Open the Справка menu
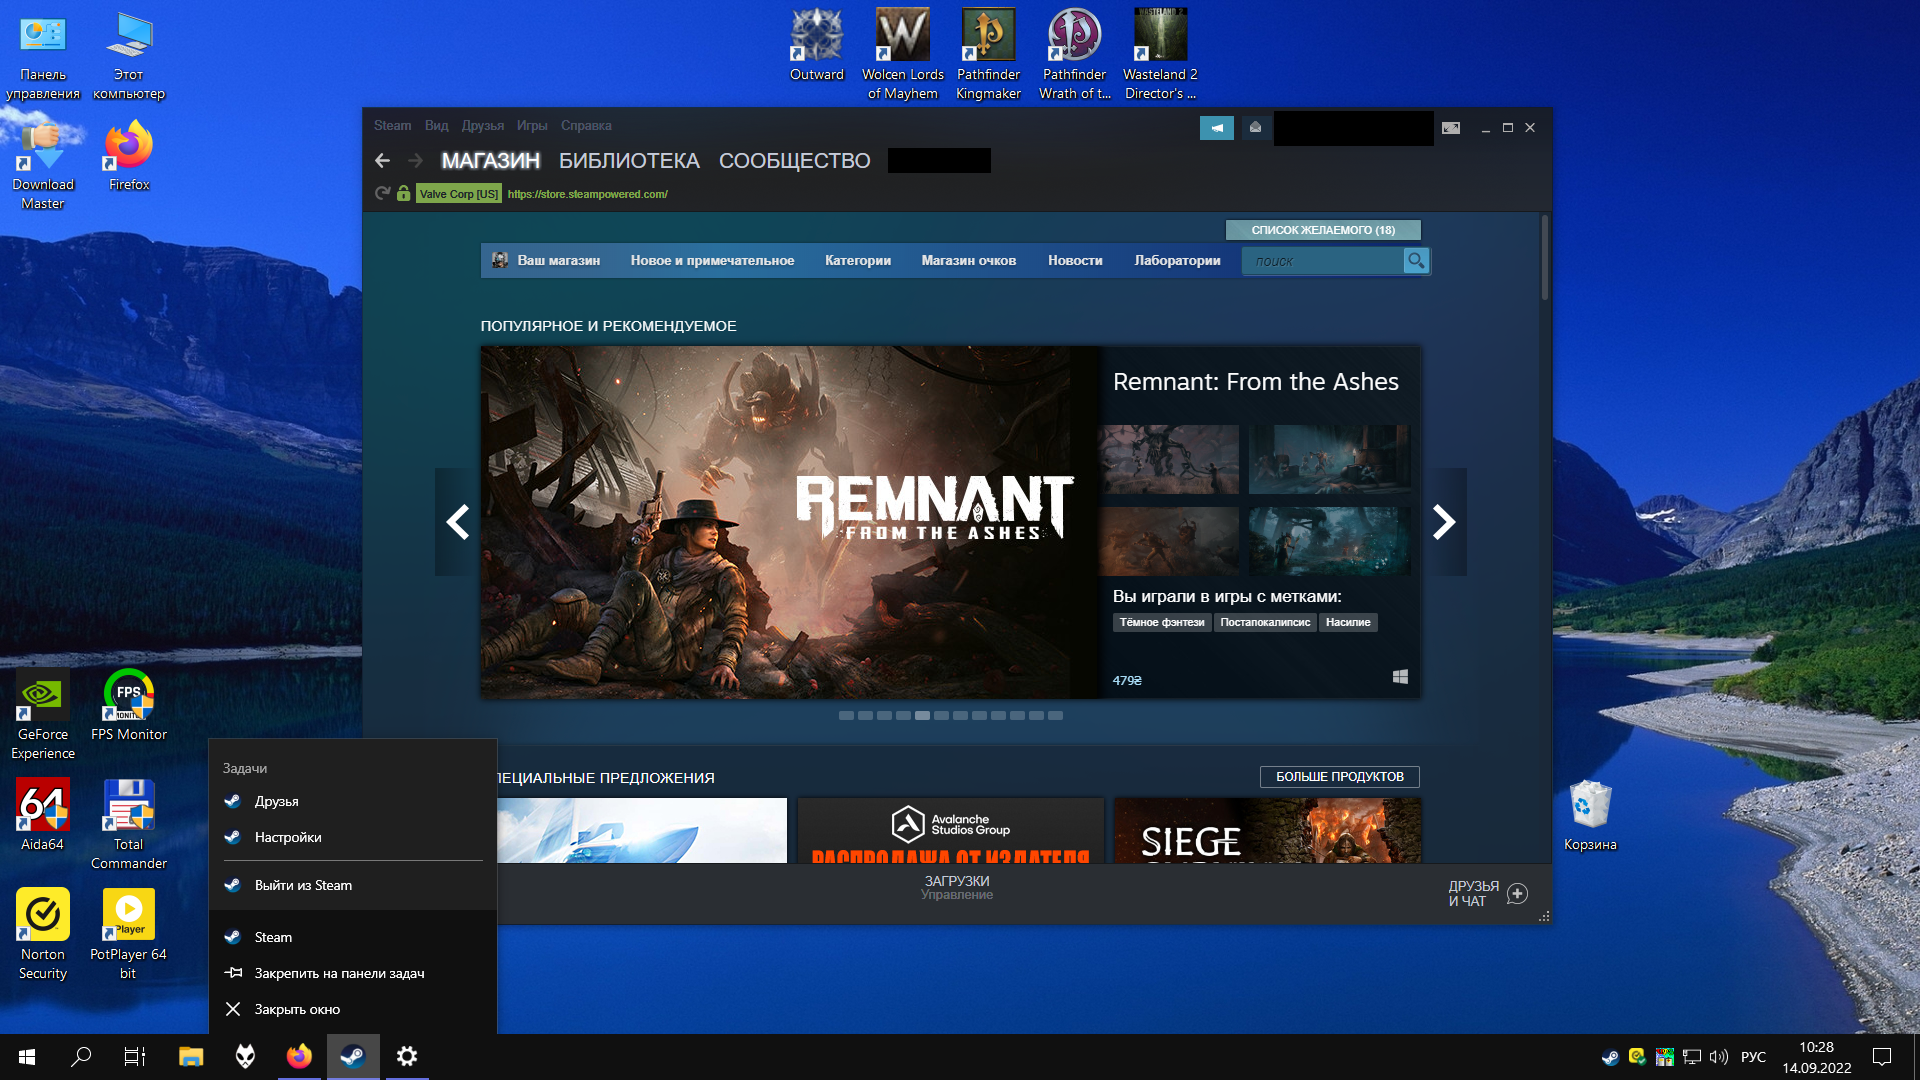 (586, 126)
